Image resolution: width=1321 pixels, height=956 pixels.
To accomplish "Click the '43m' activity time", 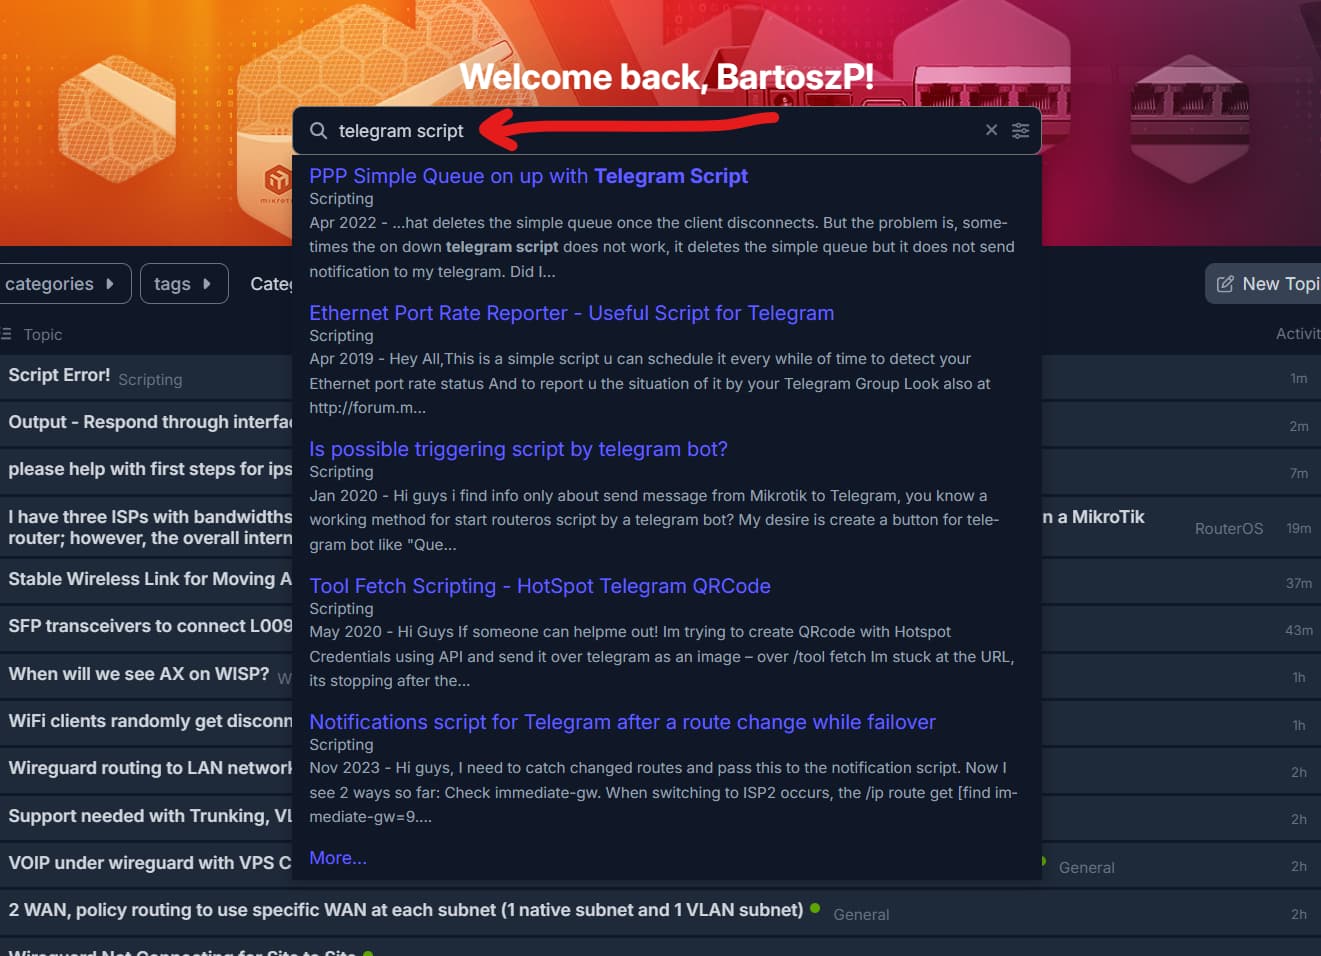I will [x=1299, y=630].
